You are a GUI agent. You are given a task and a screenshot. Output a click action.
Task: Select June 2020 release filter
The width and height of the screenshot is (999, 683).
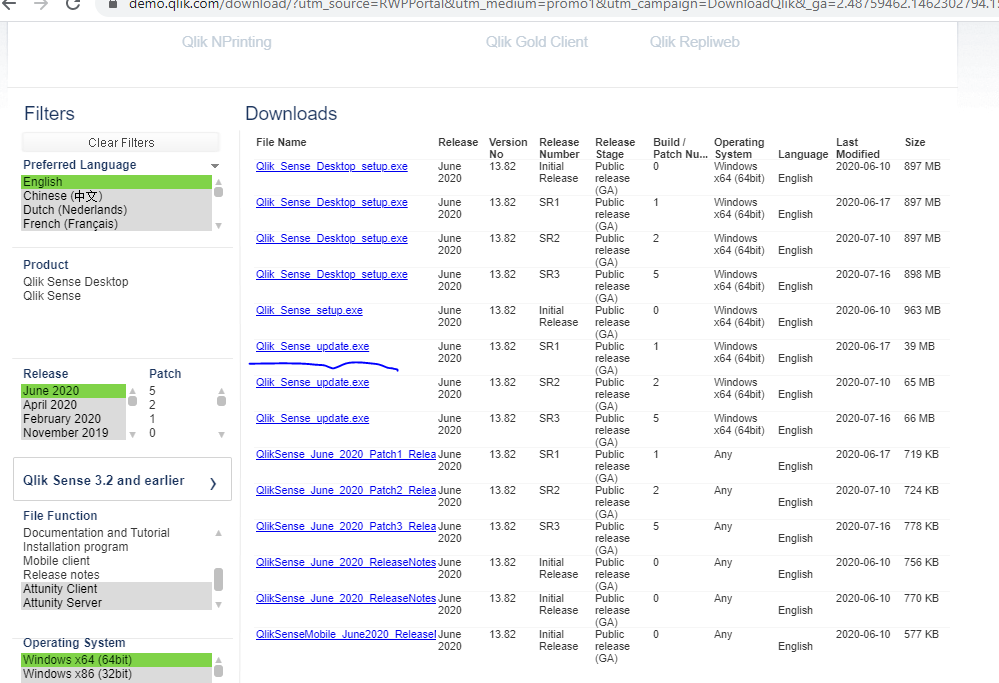click(x=74, y=391)
